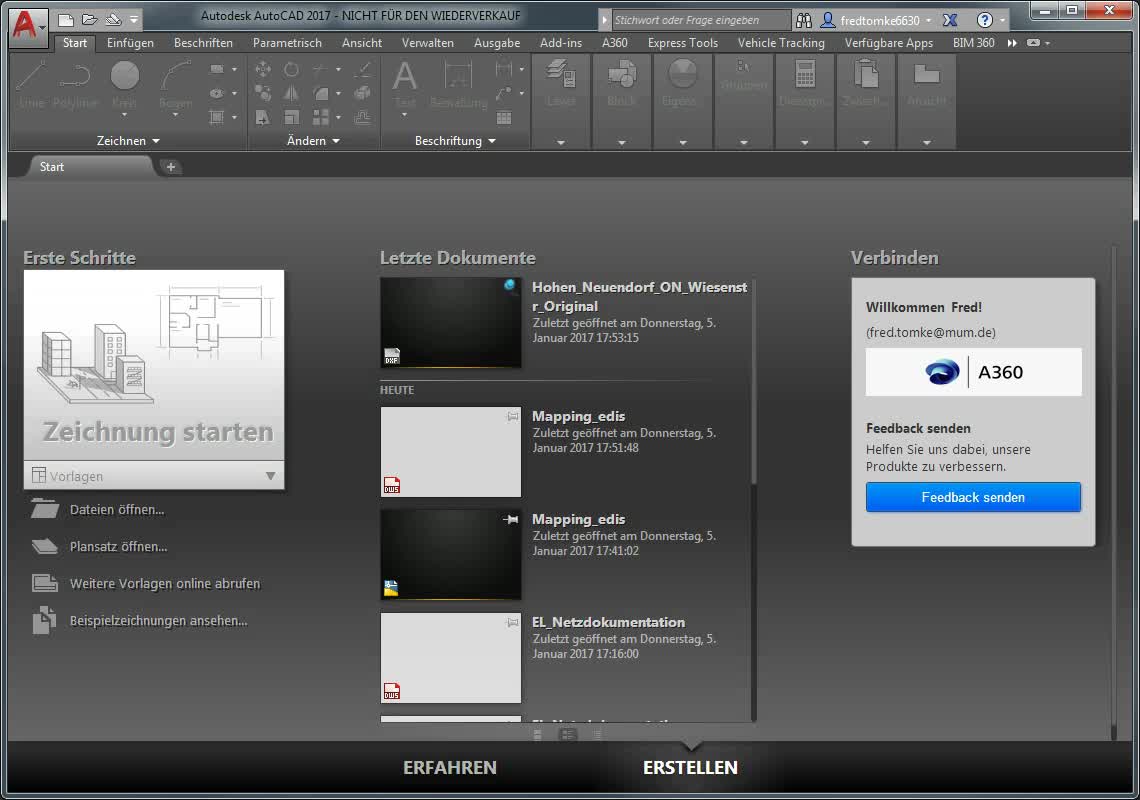Viewport: 1140px width, 800px height.
Task: Click the Autodesk Exchange X icon
Action: [950, 20]
